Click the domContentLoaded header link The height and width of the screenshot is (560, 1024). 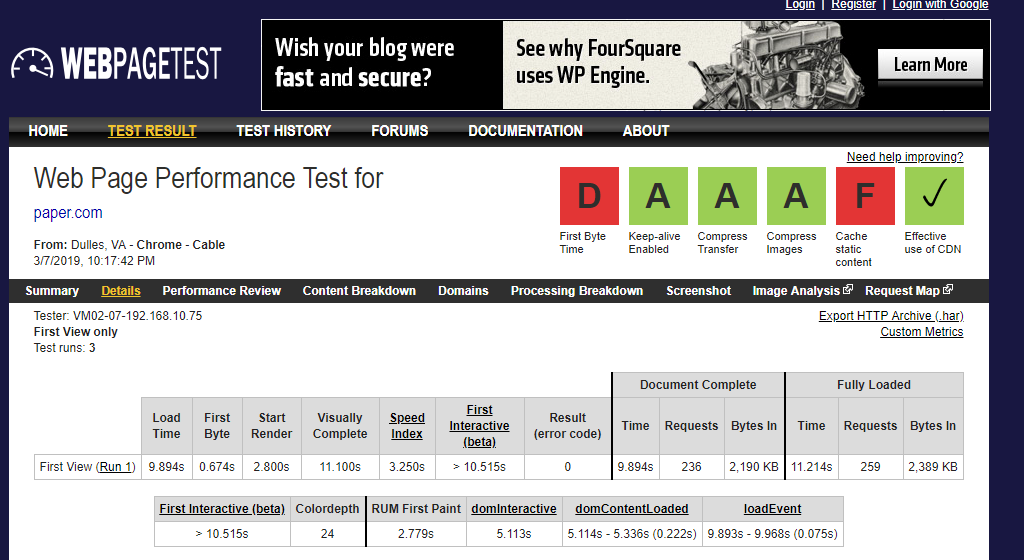click(632, 508)
